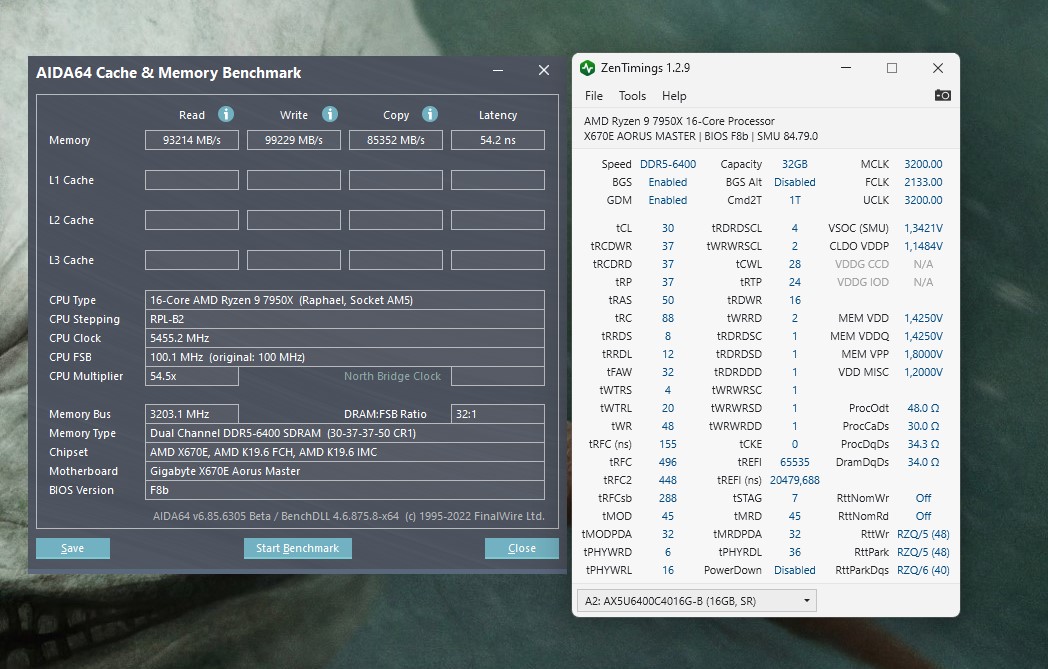Open the Tools menu in ZenTimings
1048x669 pixels.
632,96
